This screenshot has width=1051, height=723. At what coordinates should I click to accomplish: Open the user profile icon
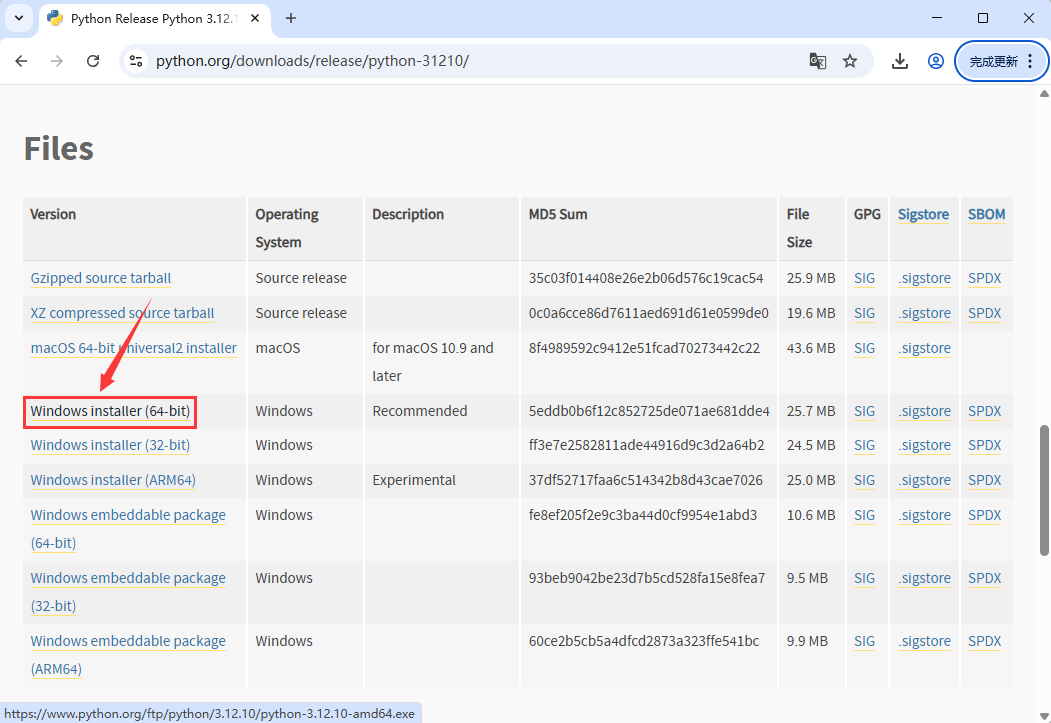[936, 61]
